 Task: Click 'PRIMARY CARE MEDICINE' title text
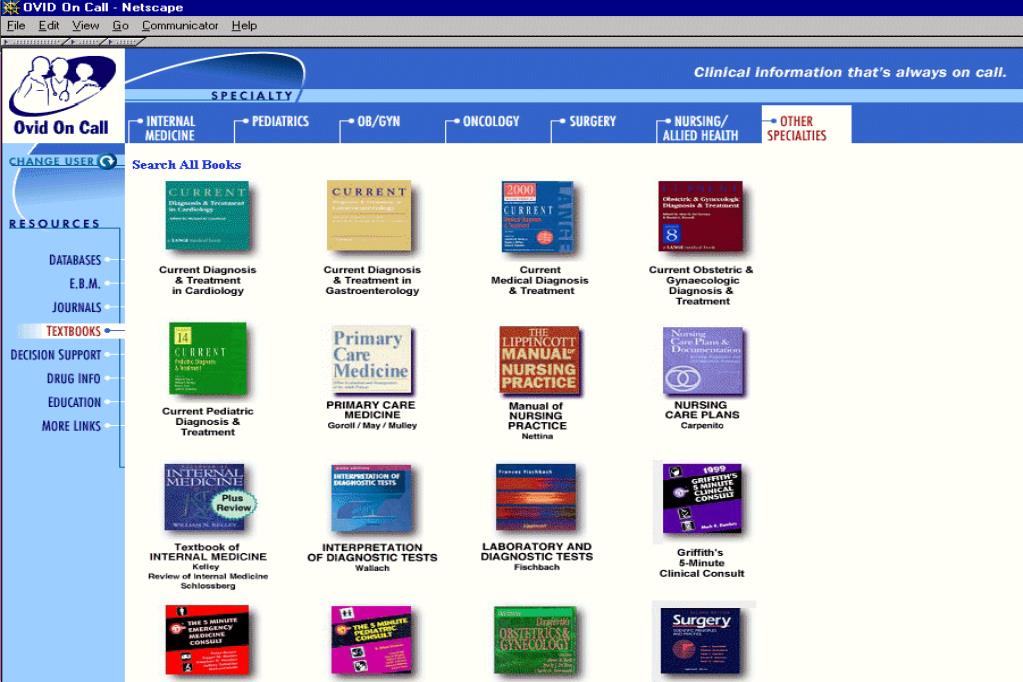(x=371, y=410)
